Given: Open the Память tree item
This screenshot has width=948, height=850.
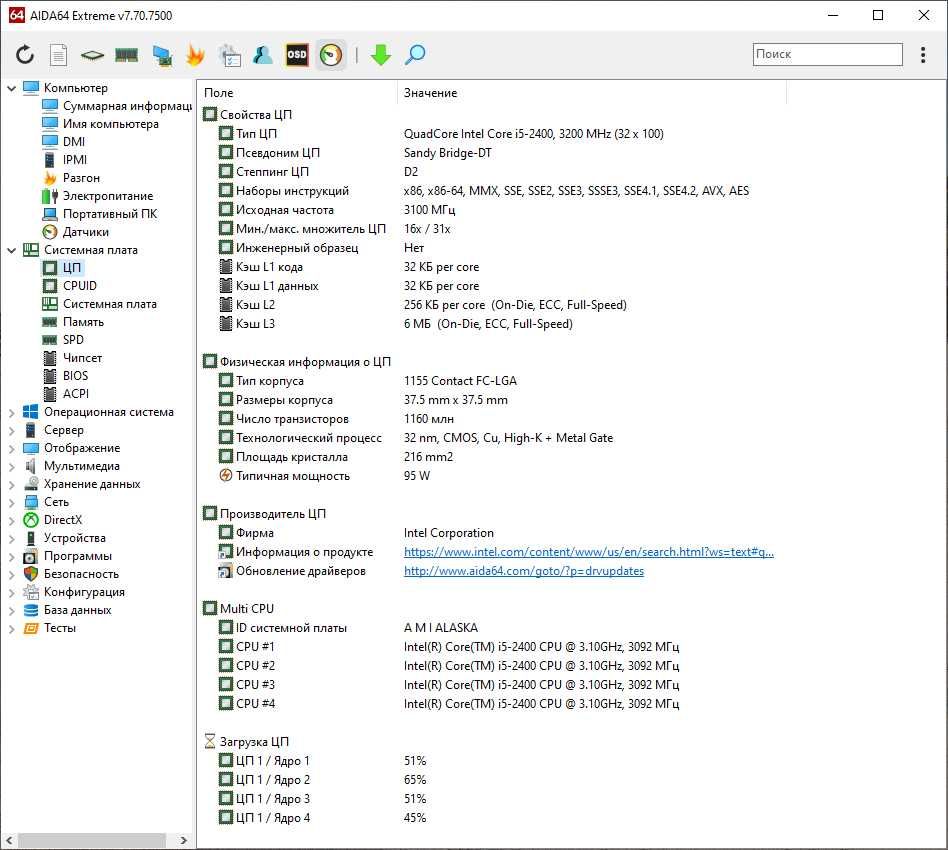Looking at the screenshot, I should tap(83, 322).
